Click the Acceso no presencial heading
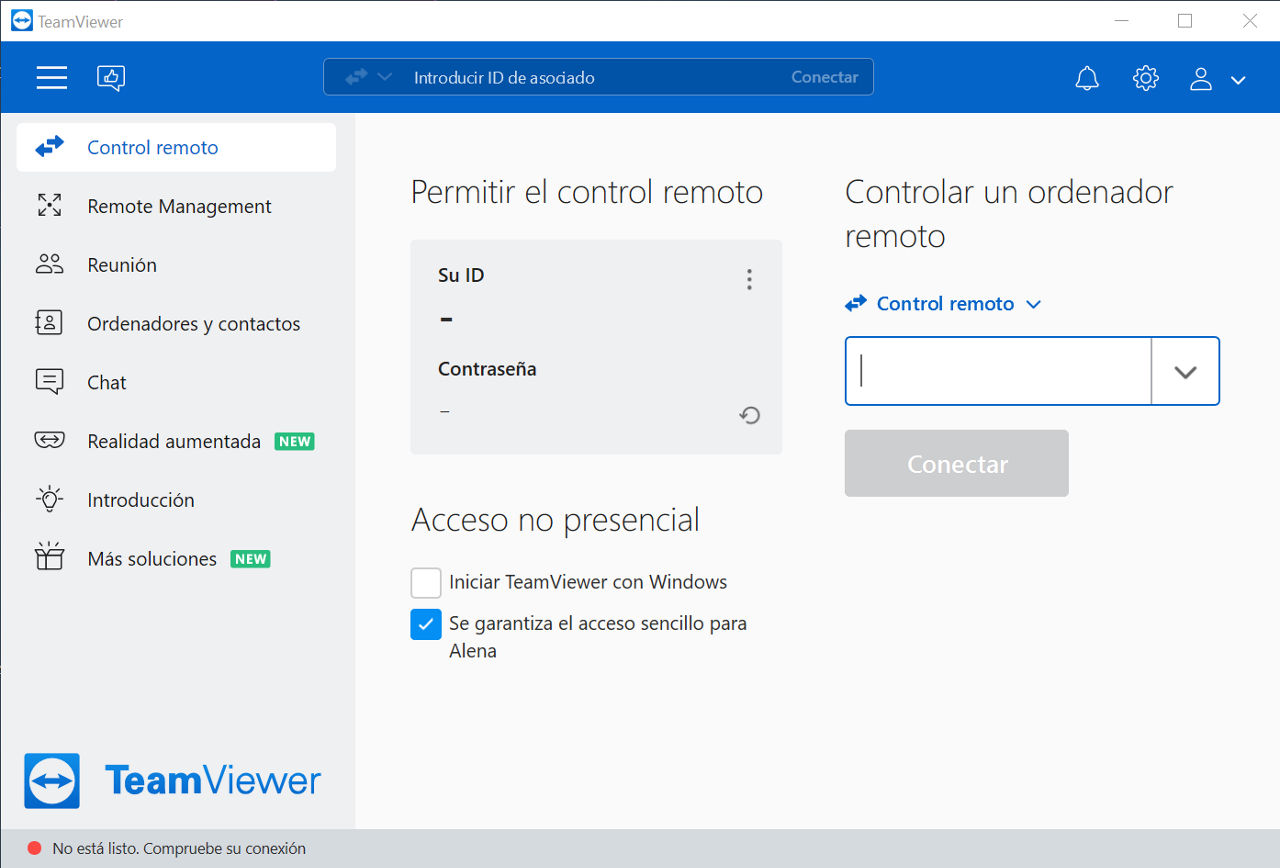Image resolution: width=1280 pixels, height=868 pixels. [555, 520]
